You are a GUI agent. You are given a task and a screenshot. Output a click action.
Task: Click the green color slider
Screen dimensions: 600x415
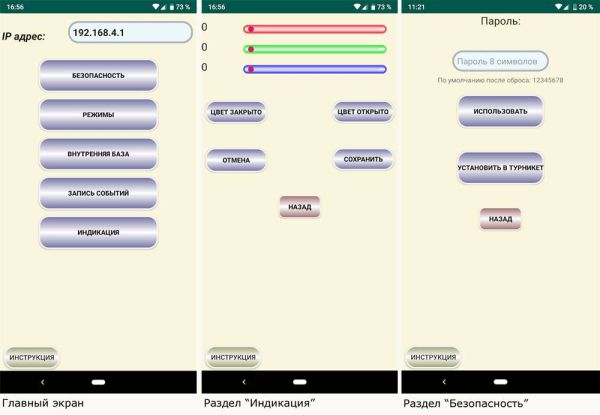[x=315, y=49]
